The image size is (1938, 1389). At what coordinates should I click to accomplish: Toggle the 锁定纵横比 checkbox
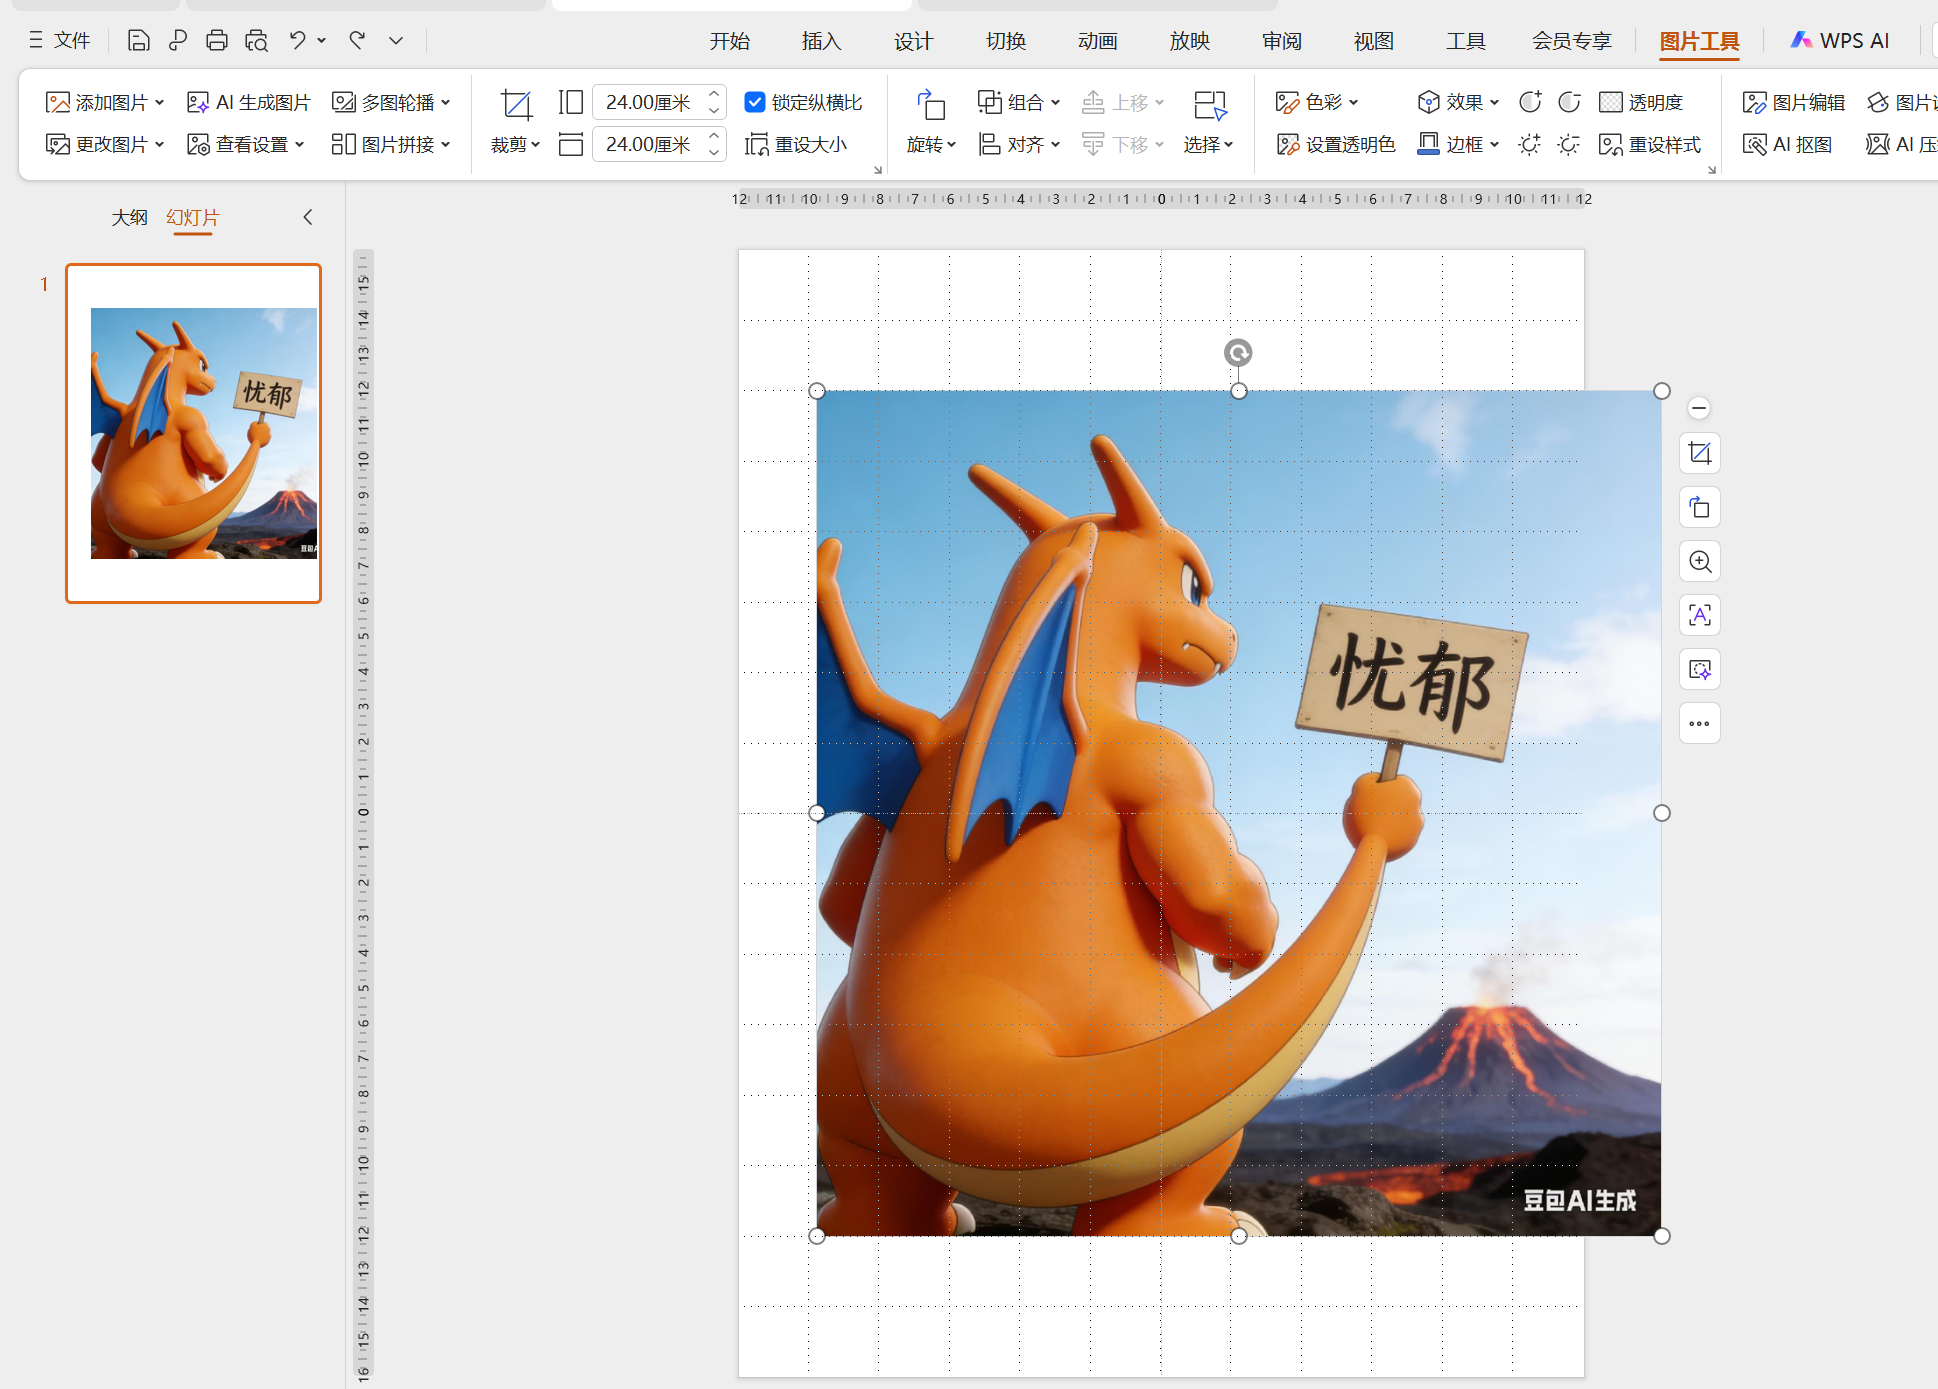(x=755, y=102)
